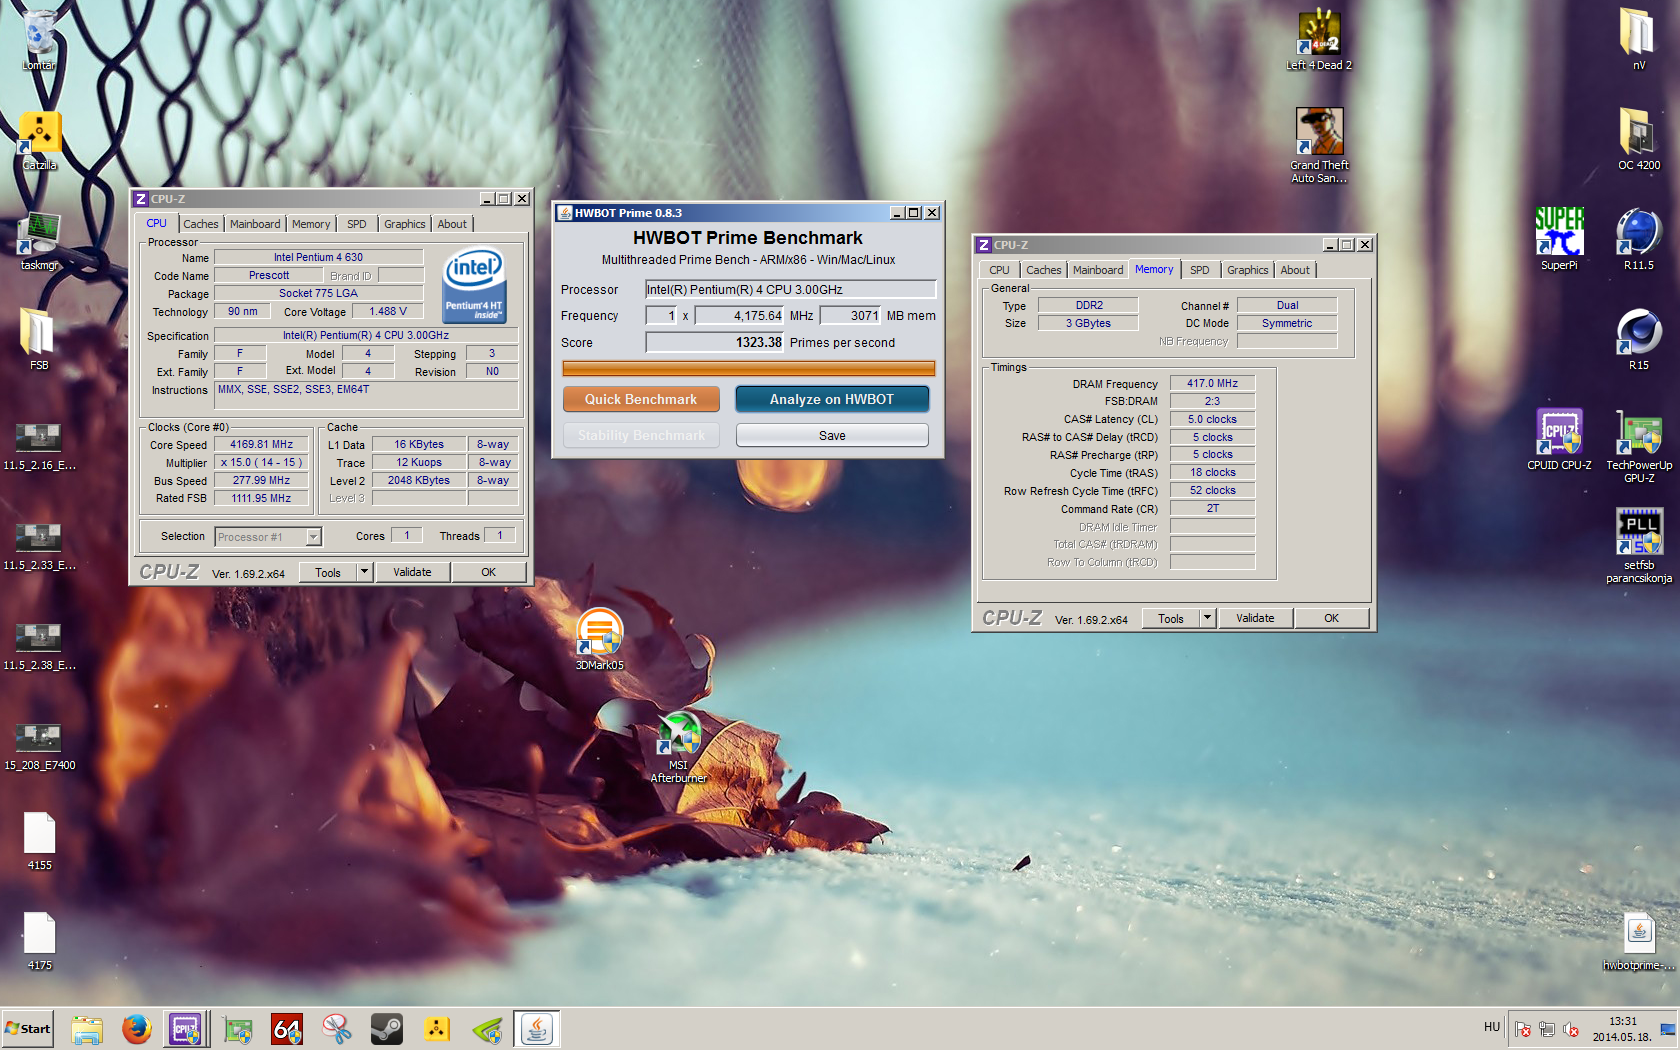
Task: Launch the SuperPi desktop shortcut
Action: (1559, 238)
